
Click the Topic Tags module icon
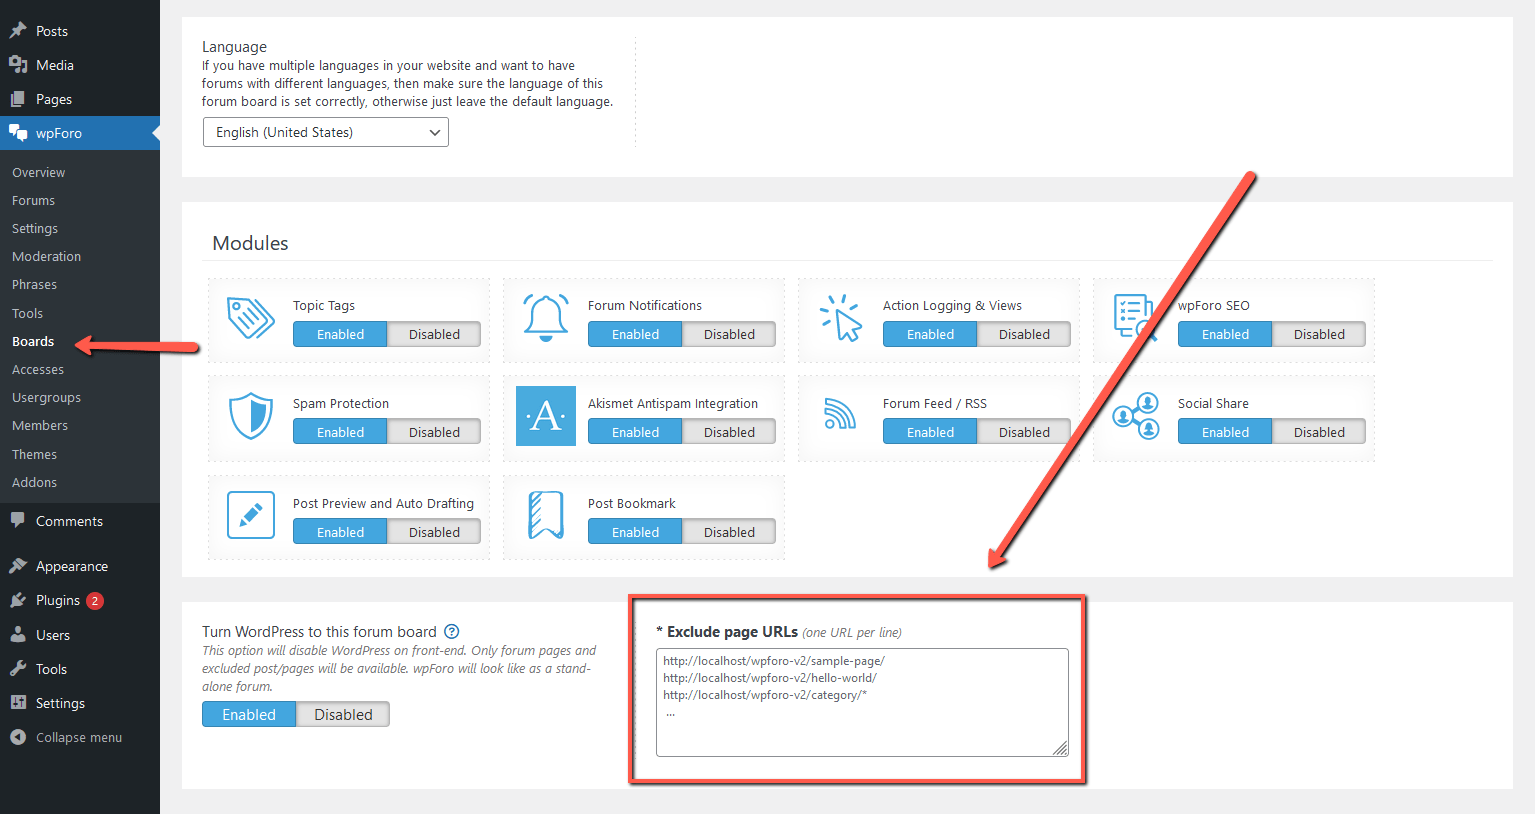click(250, 319)
